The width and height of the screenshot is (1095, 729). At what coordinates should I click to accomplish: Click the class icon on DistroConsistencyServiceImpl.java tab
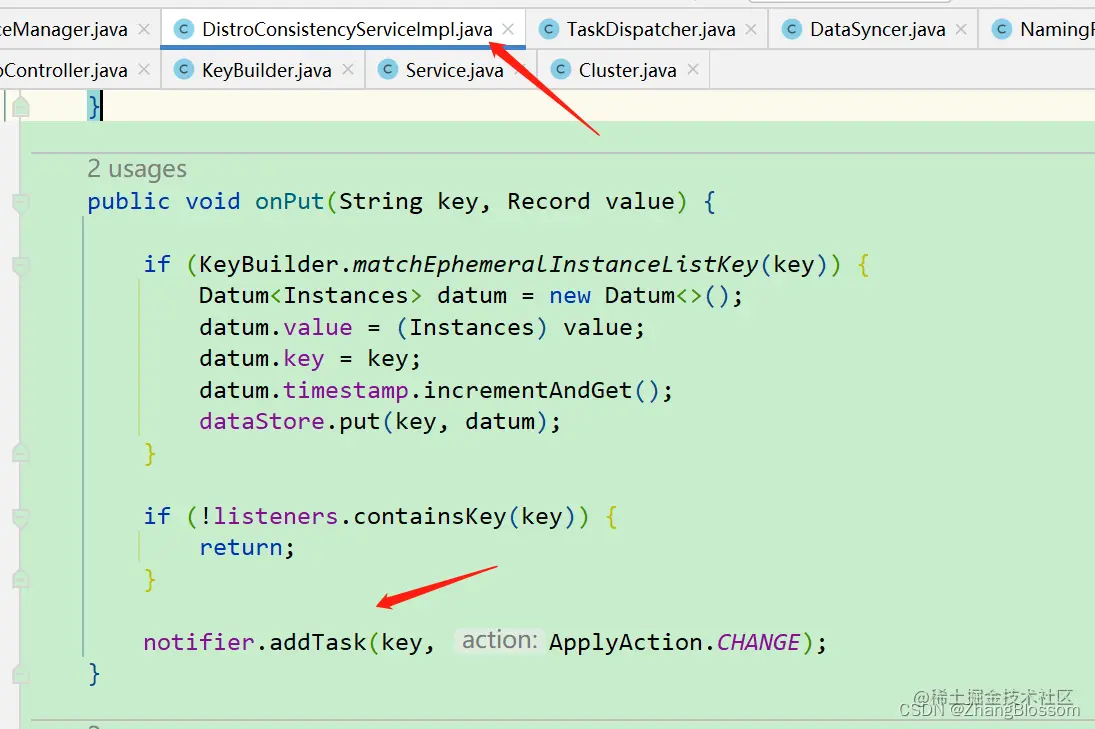184,29
